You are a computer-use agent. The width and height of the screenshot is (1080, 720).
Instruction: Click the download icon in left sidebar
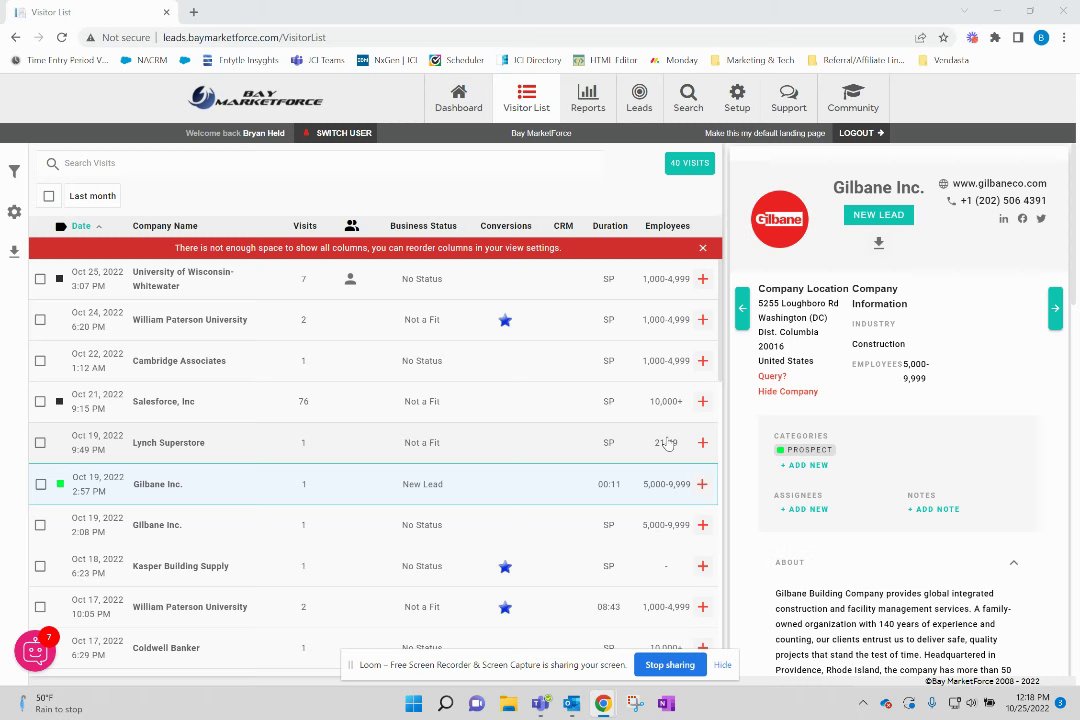[14, 251]
